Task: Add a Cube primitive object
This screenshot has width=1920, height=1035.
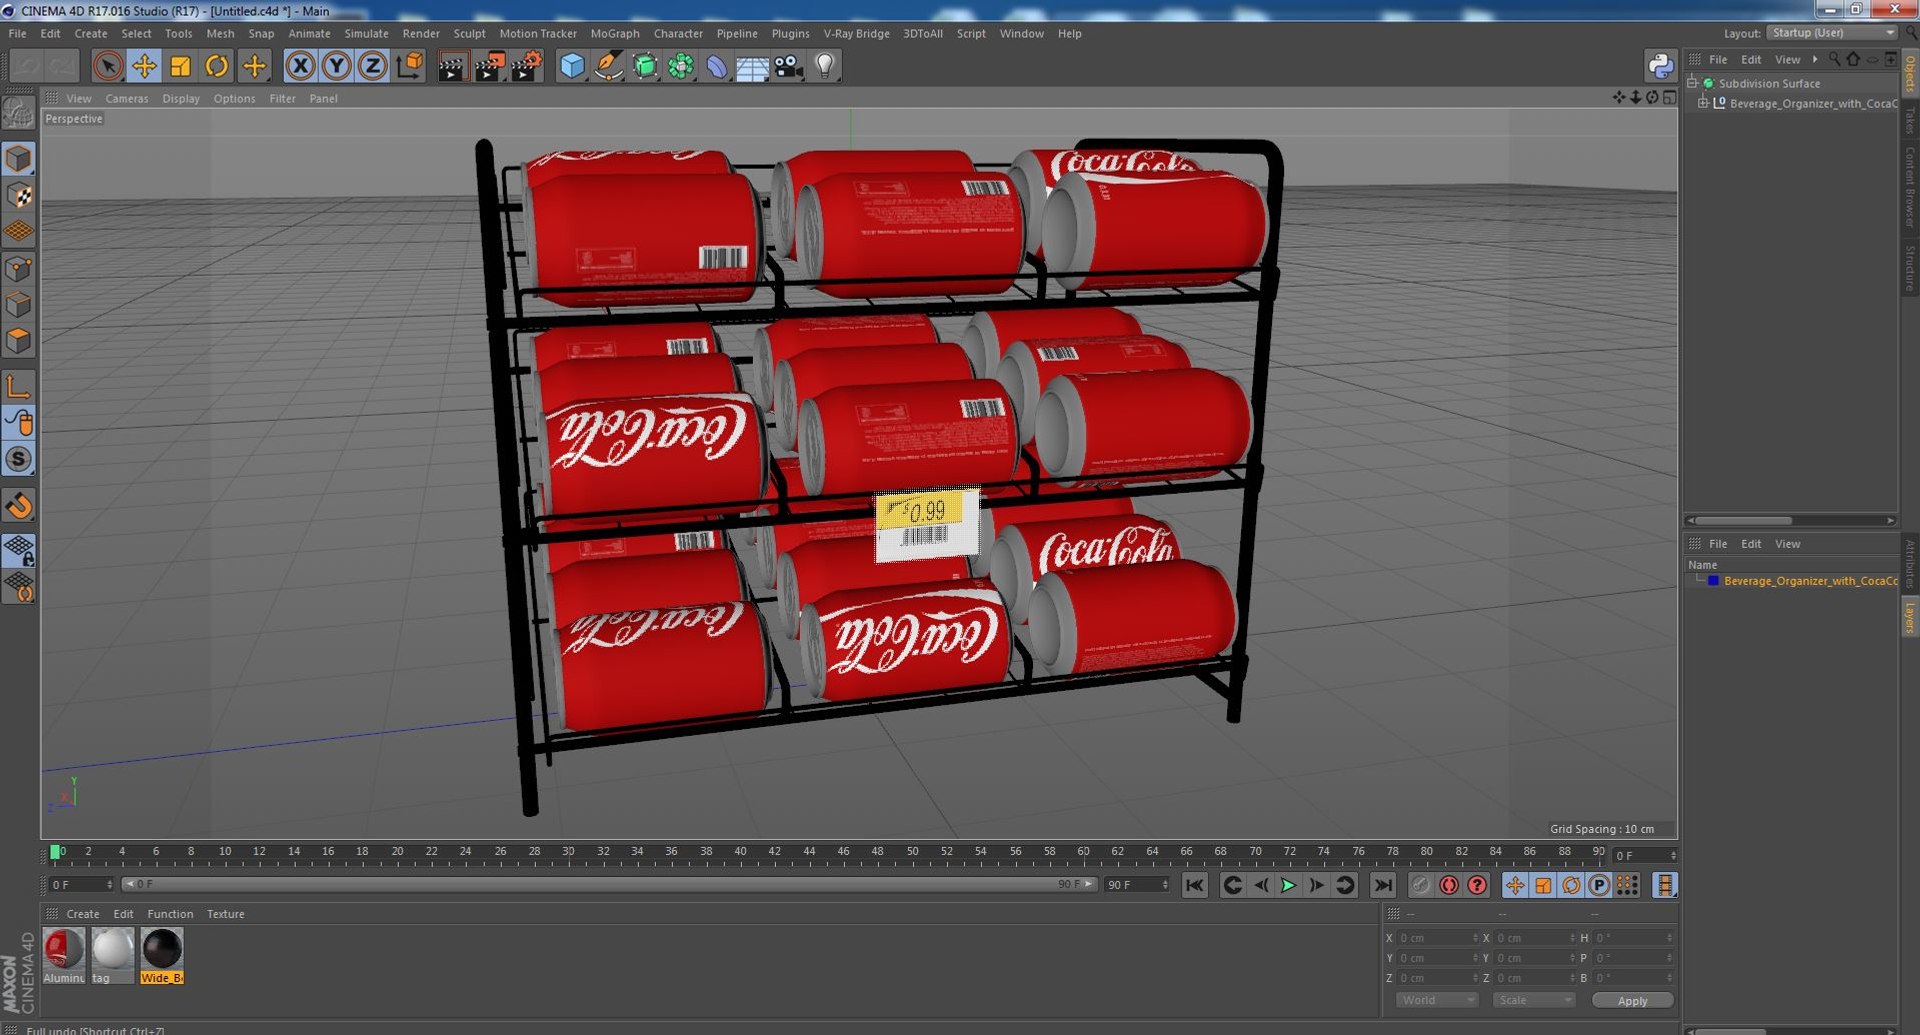Action: pos(572,66)
